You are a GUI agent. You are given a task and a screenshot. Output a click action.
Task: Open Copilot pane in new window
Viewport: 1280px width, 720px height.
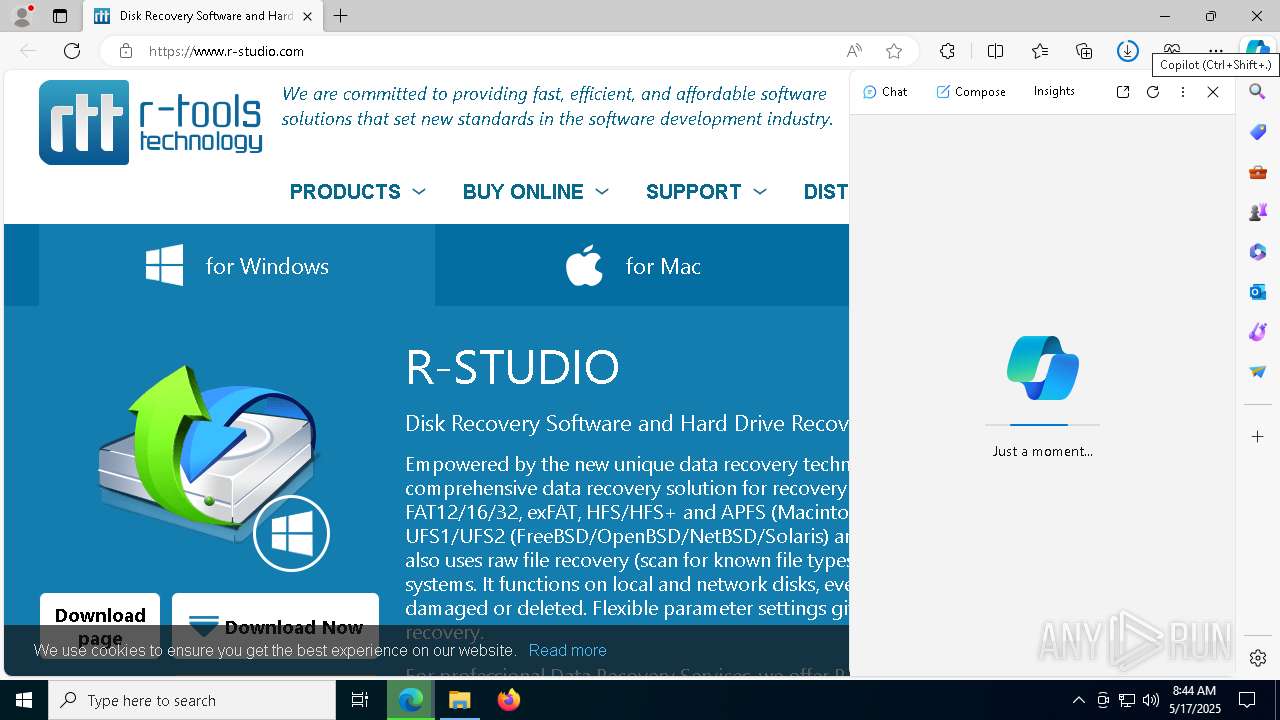(1123, 92)
